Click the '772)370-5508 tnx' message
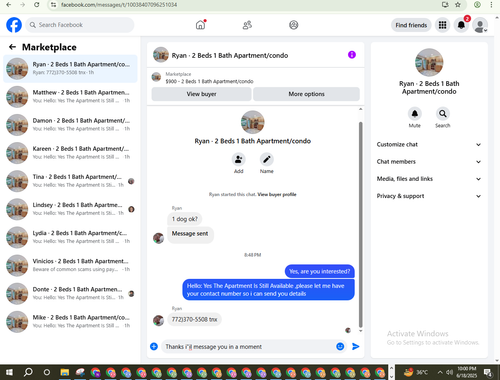Viewport: 500px width, 380px height. [x=194, y=319]
